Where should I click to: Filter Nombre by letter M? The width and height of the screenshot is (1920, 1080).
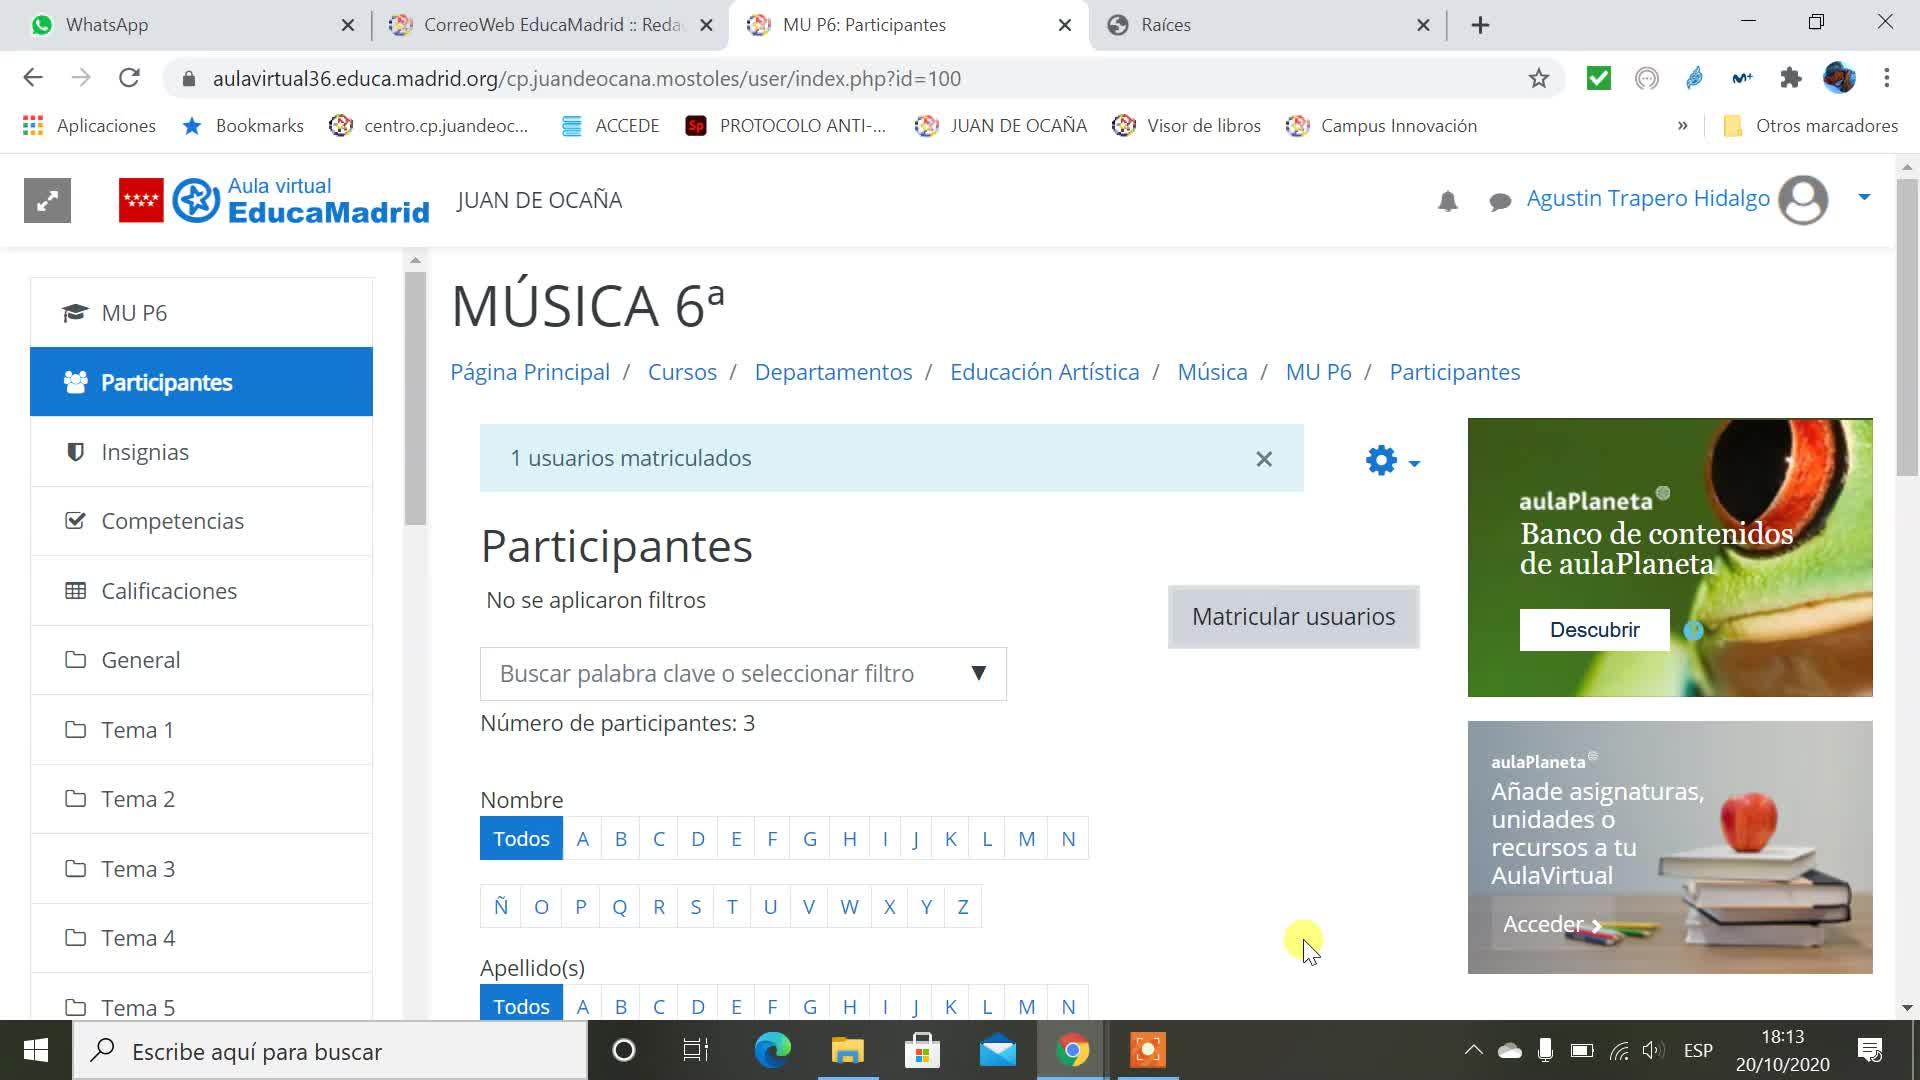pyautogui.click(x=1026, y=839)
